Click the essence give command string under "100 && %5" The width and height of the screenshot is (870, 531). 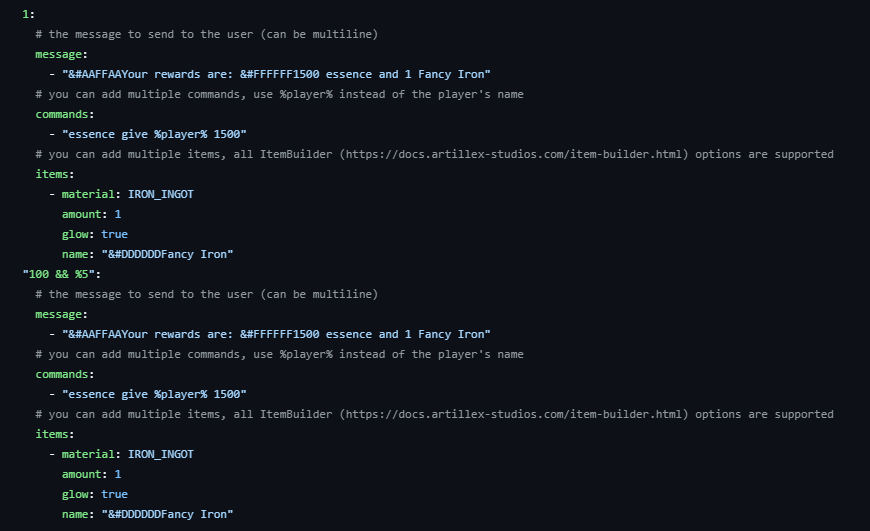pos(154,394)
